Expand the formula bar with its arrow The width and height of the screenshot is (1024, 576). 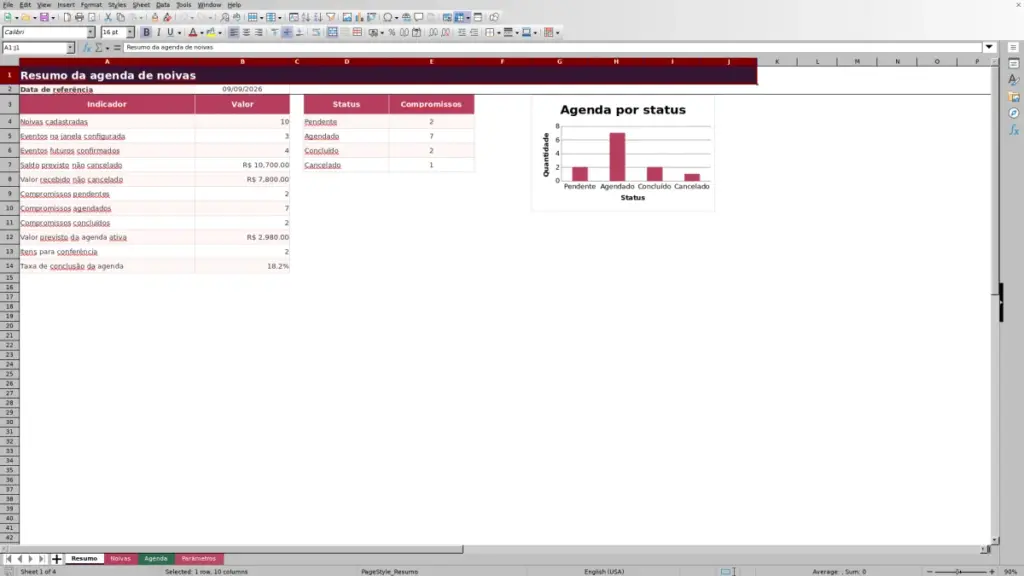(x=989, y=48)
